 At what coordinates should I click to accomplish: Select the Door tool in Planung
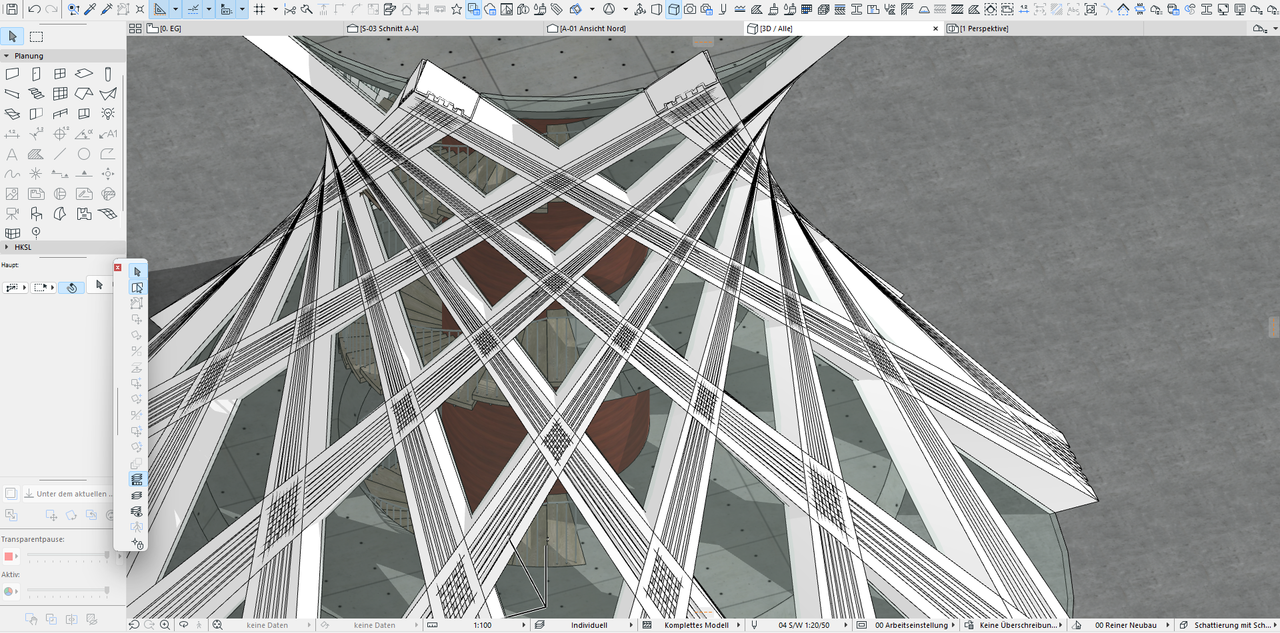(36, 74)
